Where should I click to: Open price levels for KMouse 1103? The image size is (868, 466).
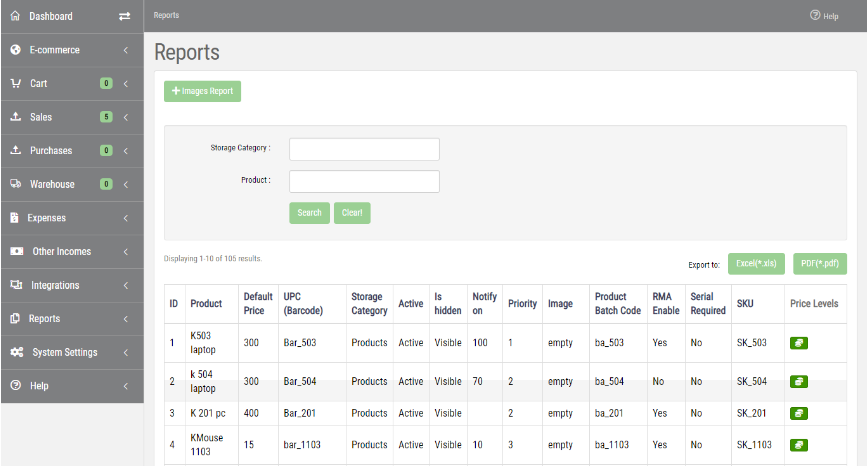click(x=799, y=445)
